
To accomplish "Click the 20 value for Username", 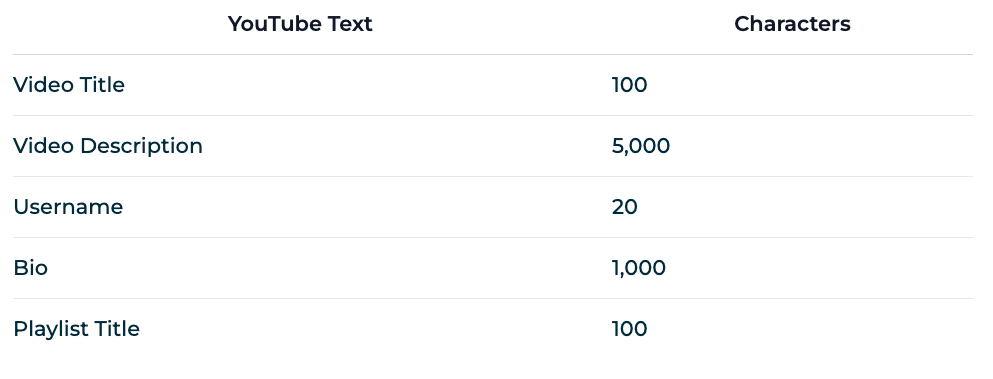I will coord(624,207).
